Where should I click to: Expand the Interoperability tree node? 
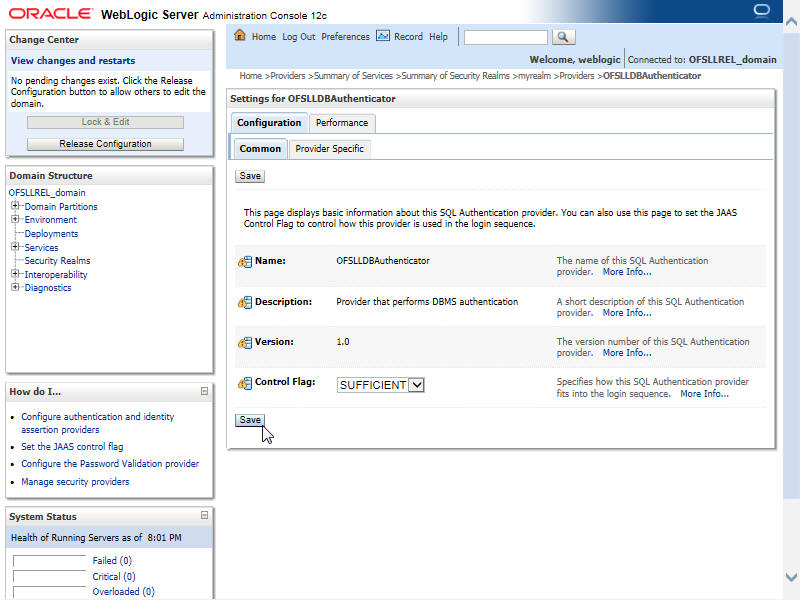[15, 273]
